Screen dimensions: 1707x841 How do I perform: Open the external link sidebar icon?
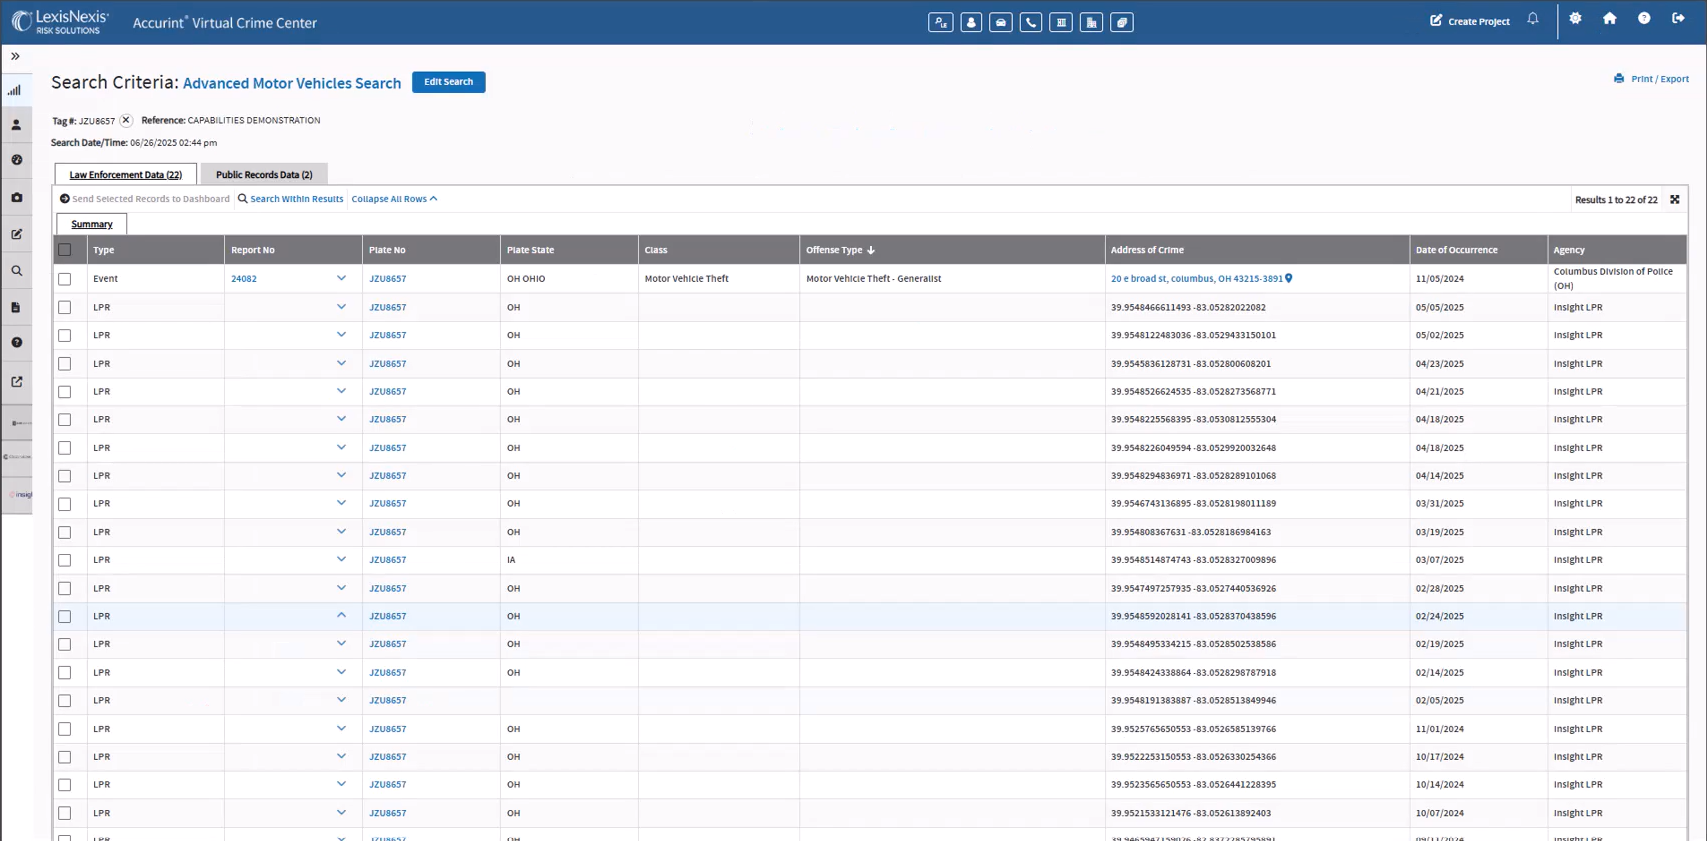(x=16, y=382)
